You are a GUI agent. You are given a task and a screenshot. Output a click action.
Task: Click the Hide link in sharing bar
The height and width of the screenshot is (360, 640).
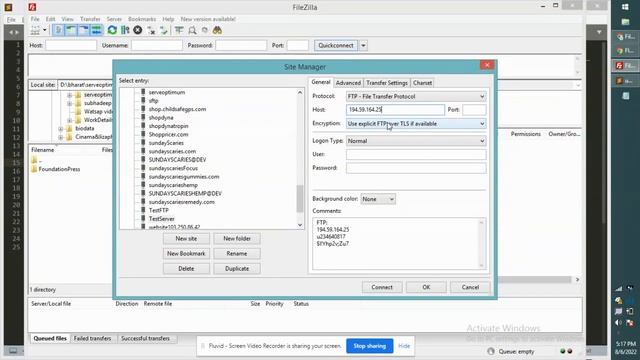[404, 346]
